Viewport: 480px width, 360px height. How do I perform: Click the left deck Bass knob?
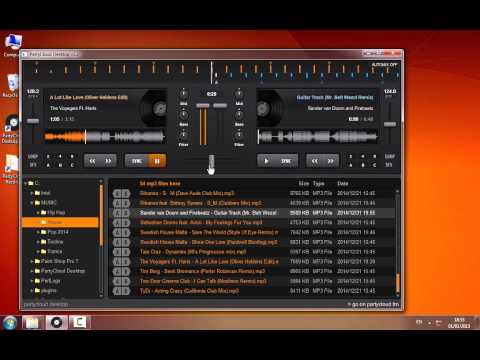coord(183,115)
